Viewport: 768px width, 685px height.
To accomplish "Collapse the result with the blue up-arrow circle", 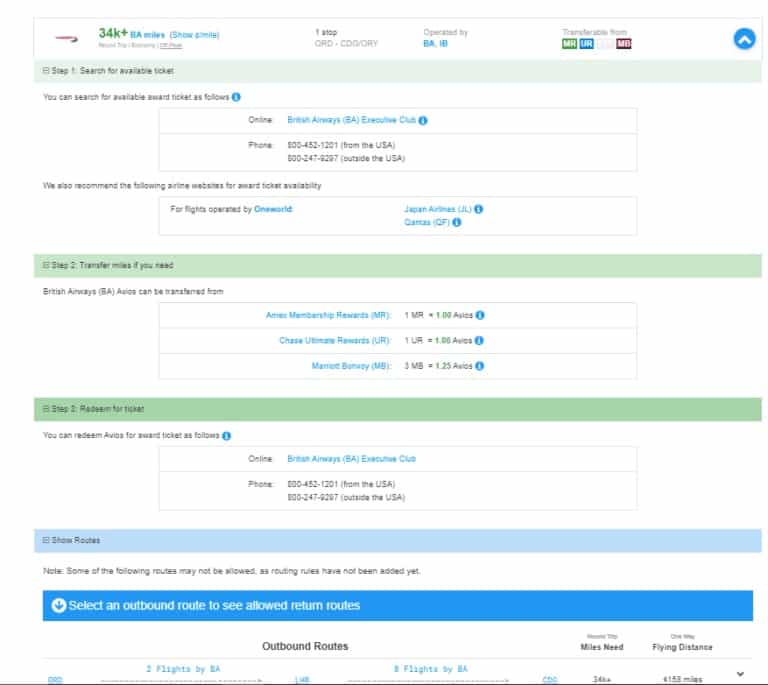I will (744, 39).
